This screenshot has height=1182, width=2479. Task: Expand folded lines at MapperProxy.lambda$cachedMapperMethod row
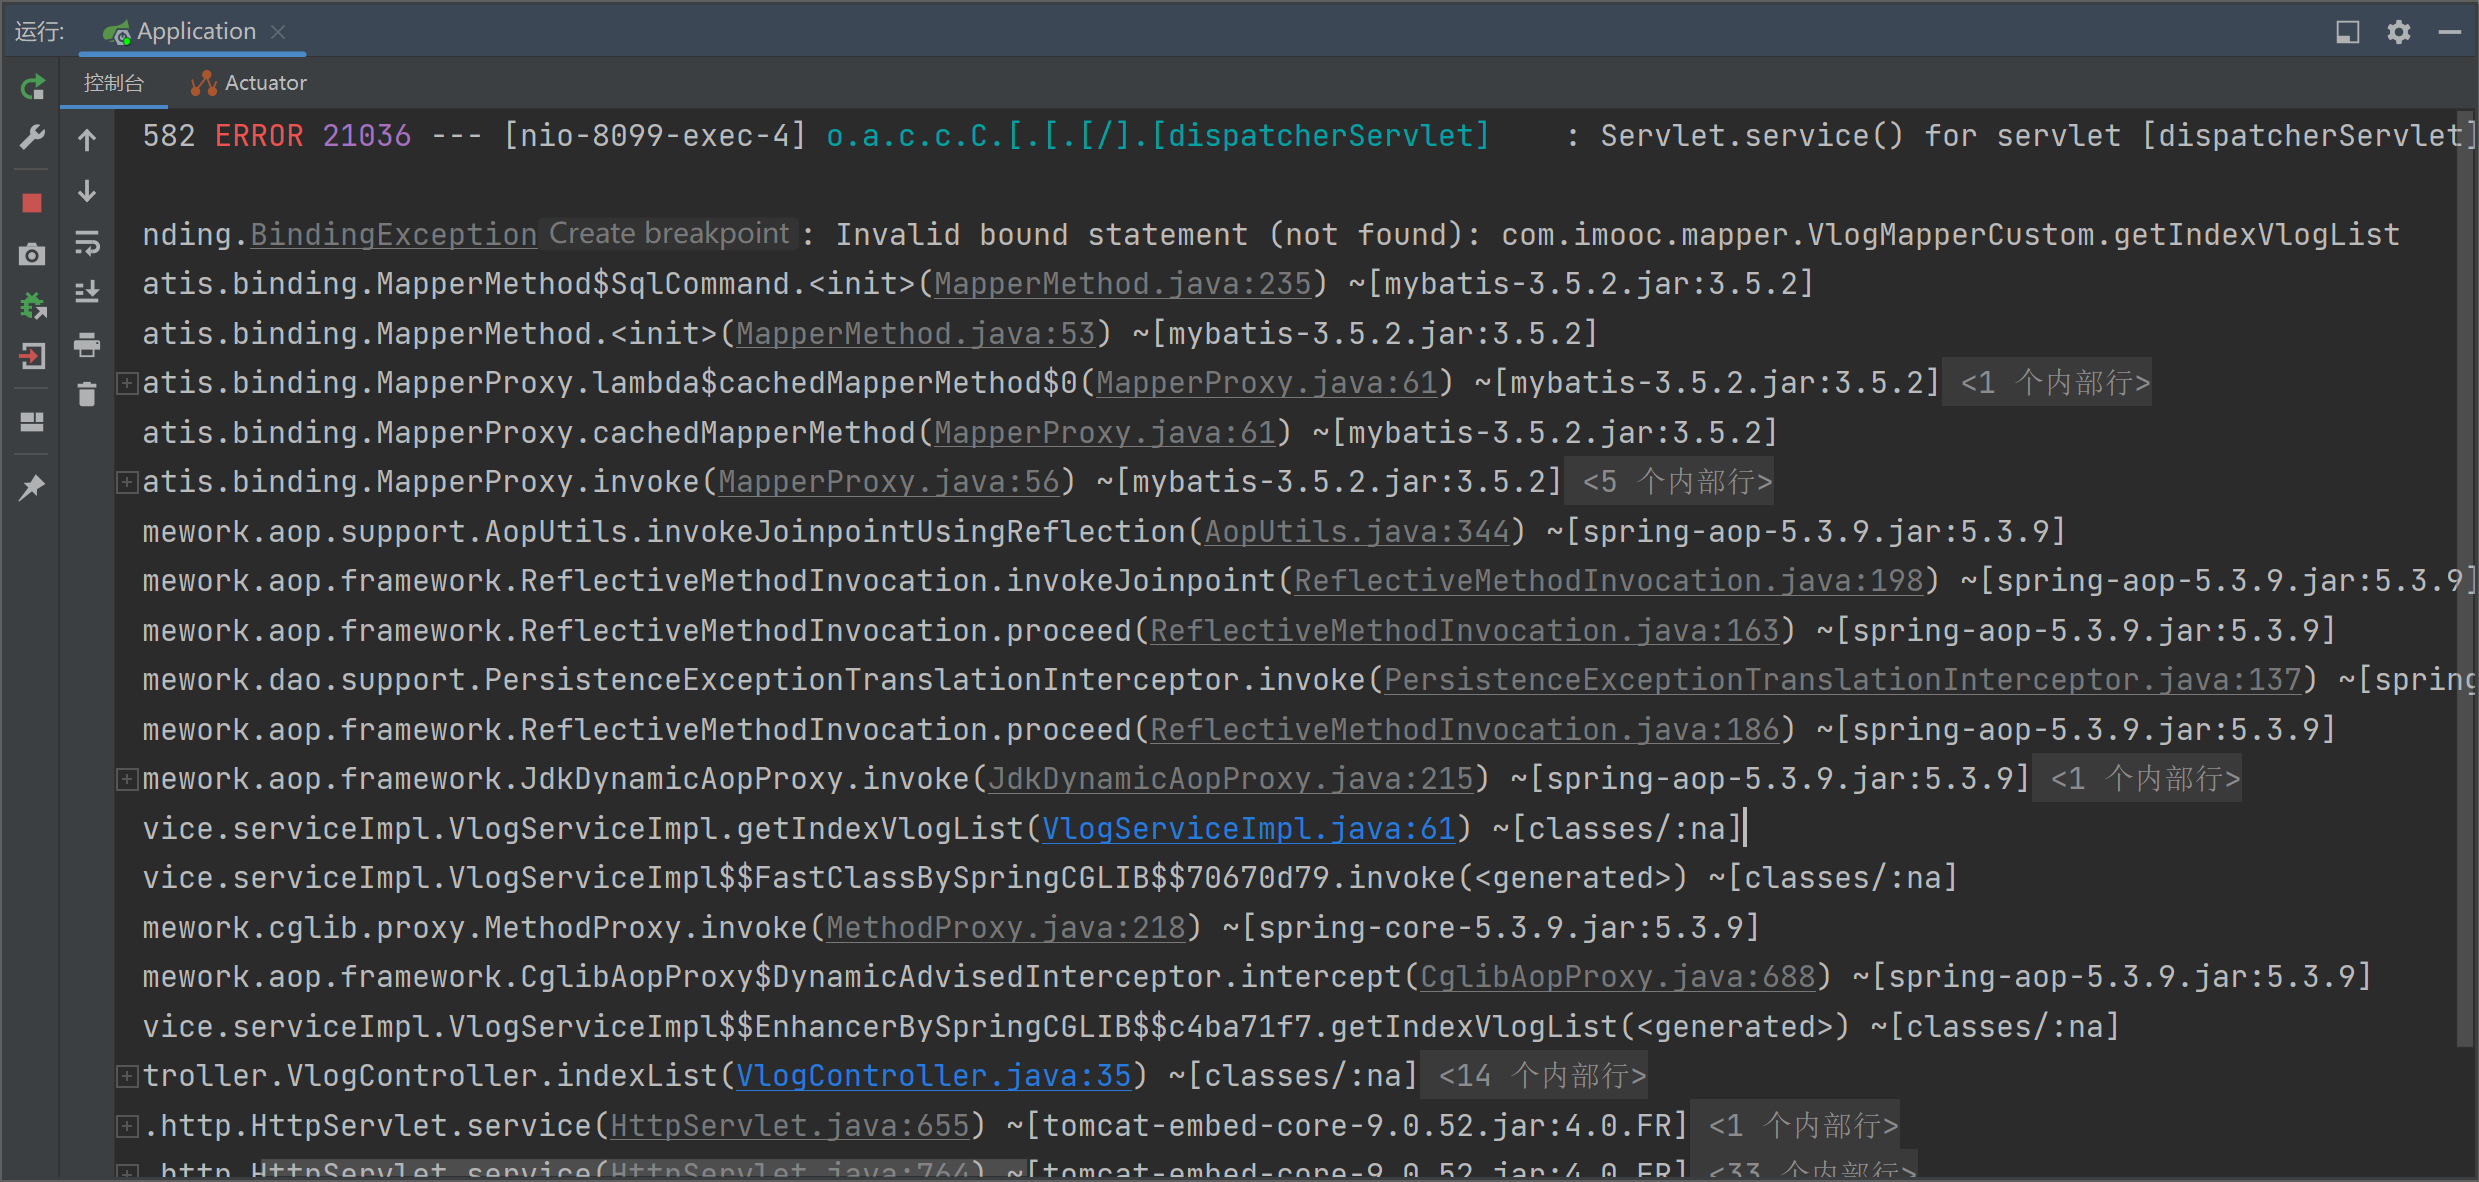(x=127, y=383)
